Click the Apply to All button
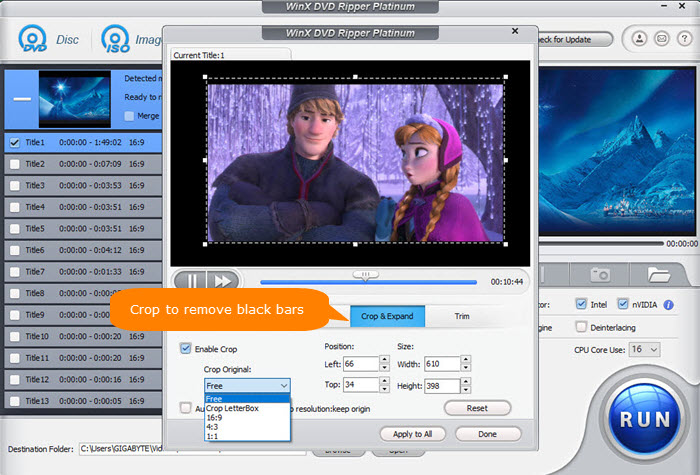700x475 pixels. tap(412, 434)
